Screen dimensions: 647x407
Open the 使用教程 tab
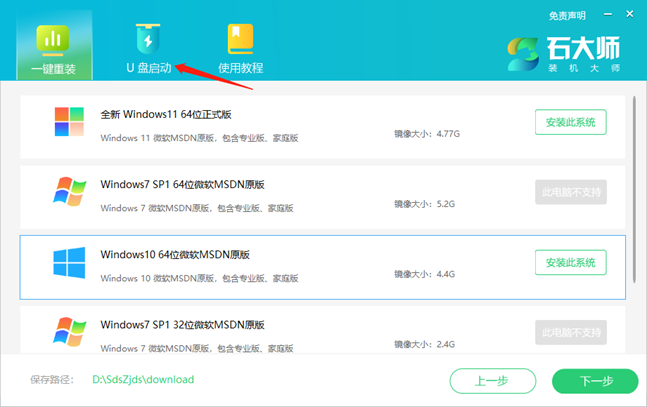point(241,49)
